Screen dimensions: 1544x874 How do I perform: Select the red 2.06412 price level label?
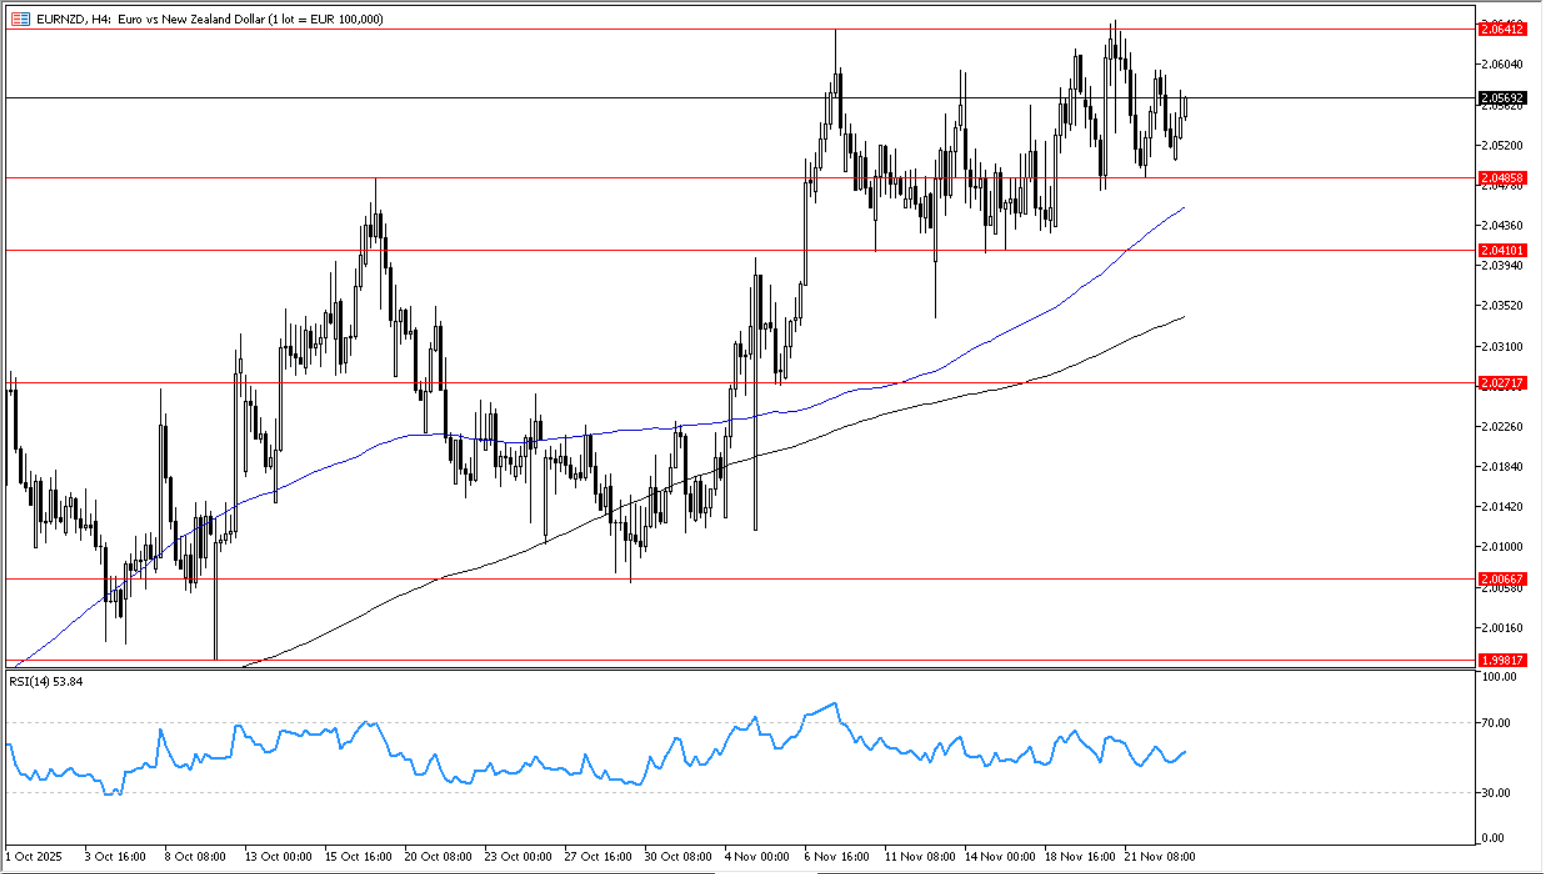click(x=1501, y=30)
